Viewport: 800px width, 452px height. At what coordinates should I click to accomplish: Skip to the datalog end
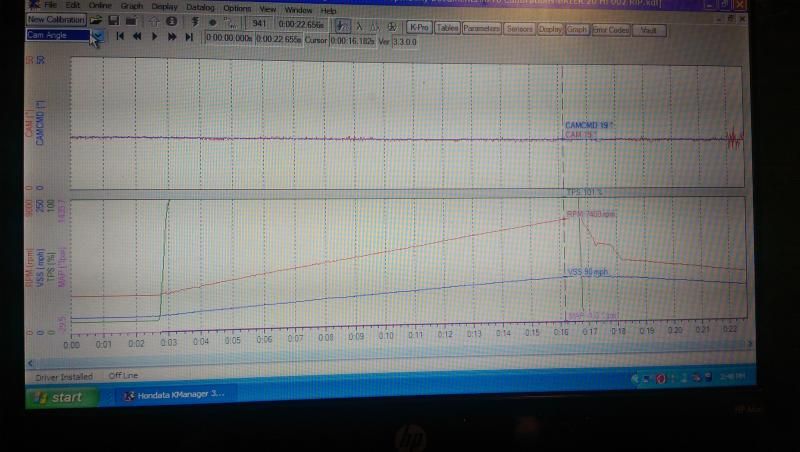tap(188, 36)
